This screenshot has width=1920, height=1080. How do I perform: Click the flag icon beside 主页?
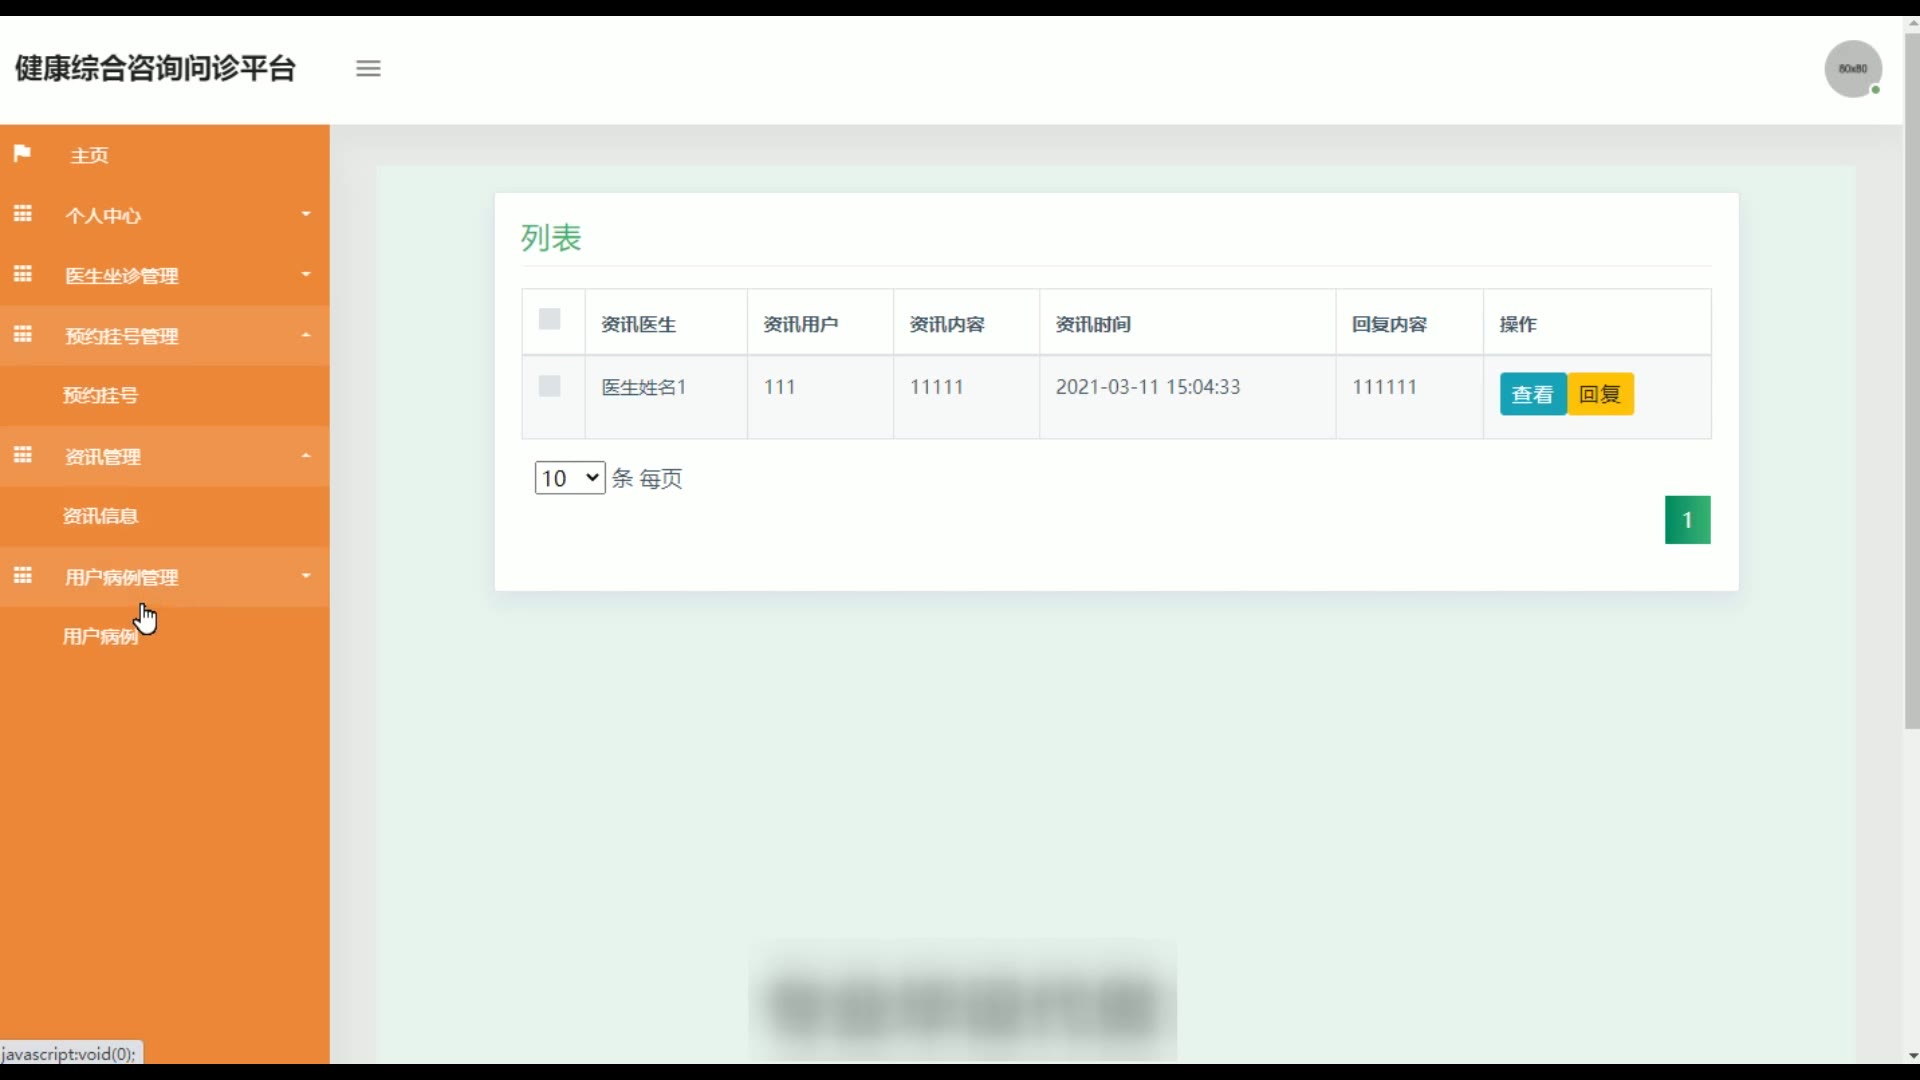(x=22, y=153)
